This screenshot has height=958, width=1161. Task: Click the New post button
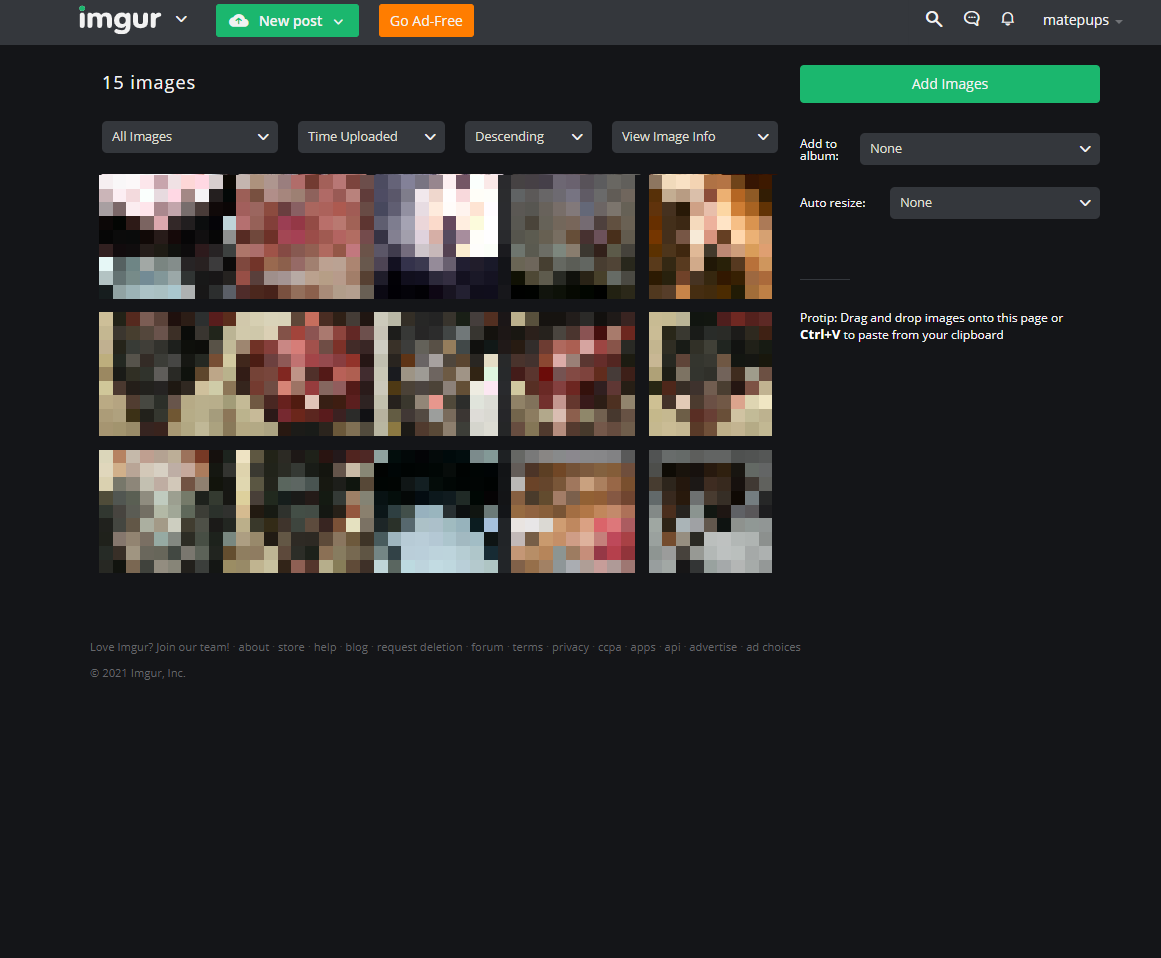coord(287,21)
